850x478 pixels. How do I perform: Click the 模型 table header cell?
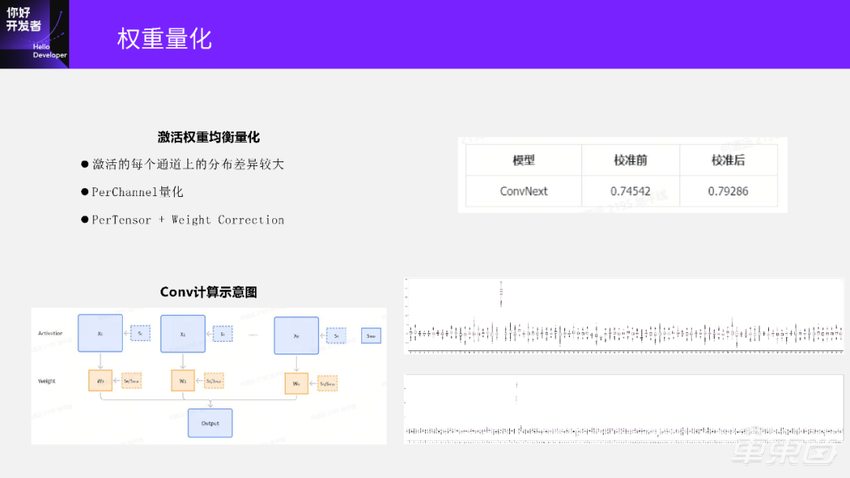[524, 160]
